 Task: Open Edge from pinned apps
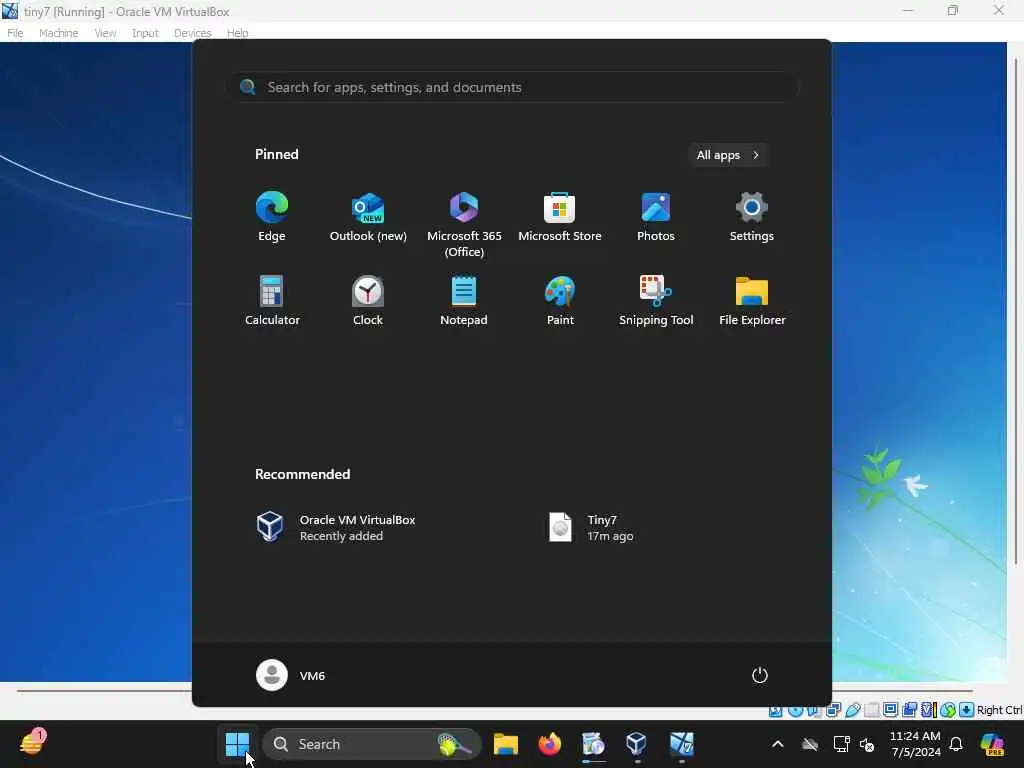coord(272,217)
